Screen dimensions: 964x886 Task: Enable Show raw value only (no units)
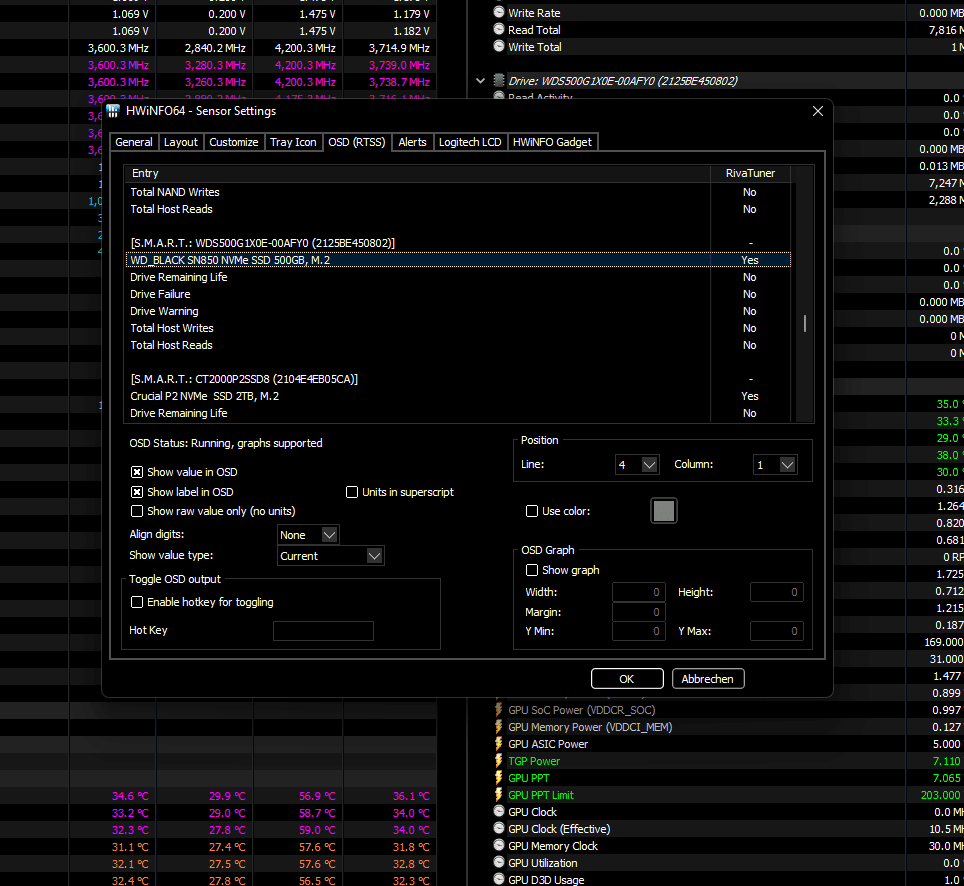(137, 511)
